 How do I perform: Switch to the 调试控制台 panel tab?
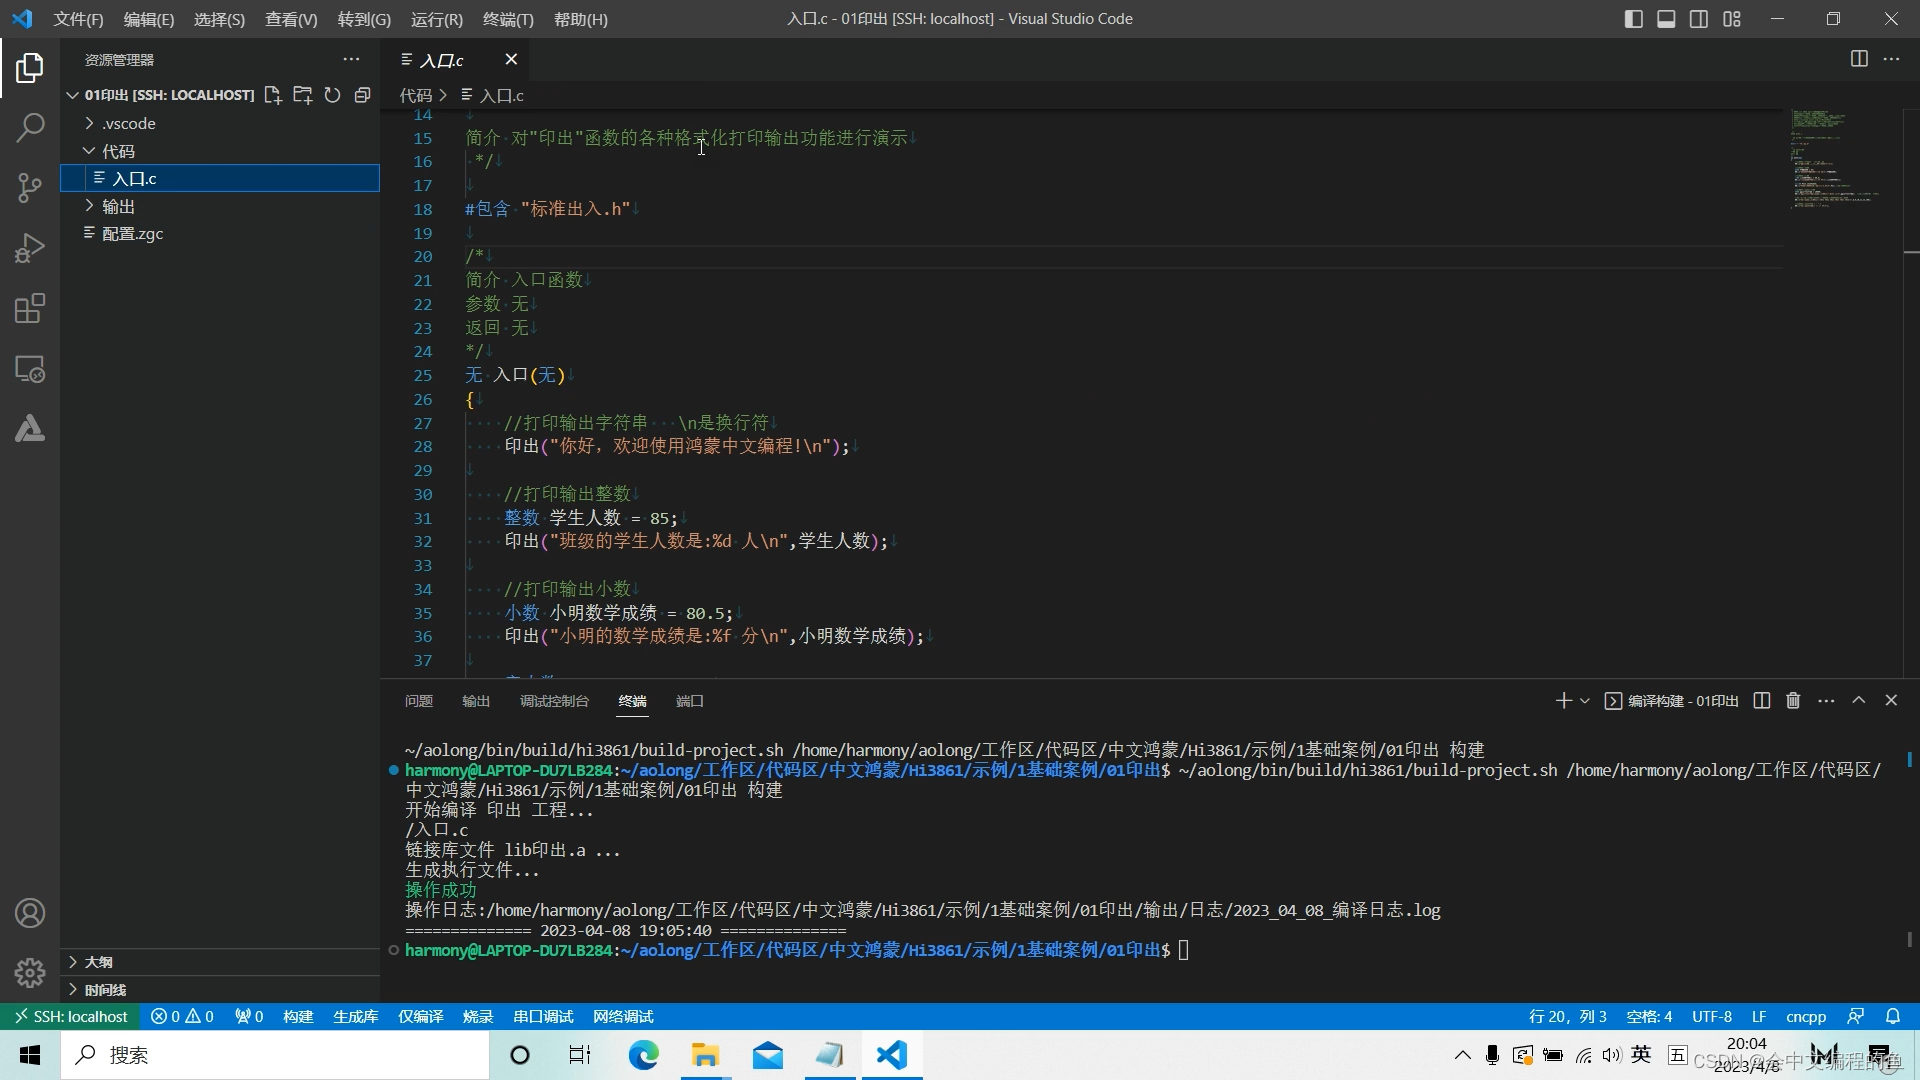point(554,701)
